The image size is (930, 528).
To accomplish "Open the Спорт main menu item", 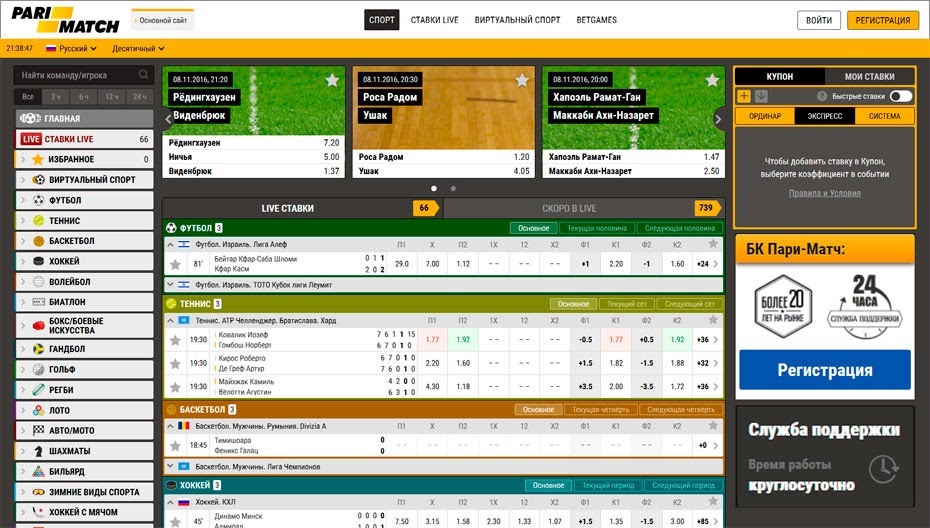I will 381,20.
